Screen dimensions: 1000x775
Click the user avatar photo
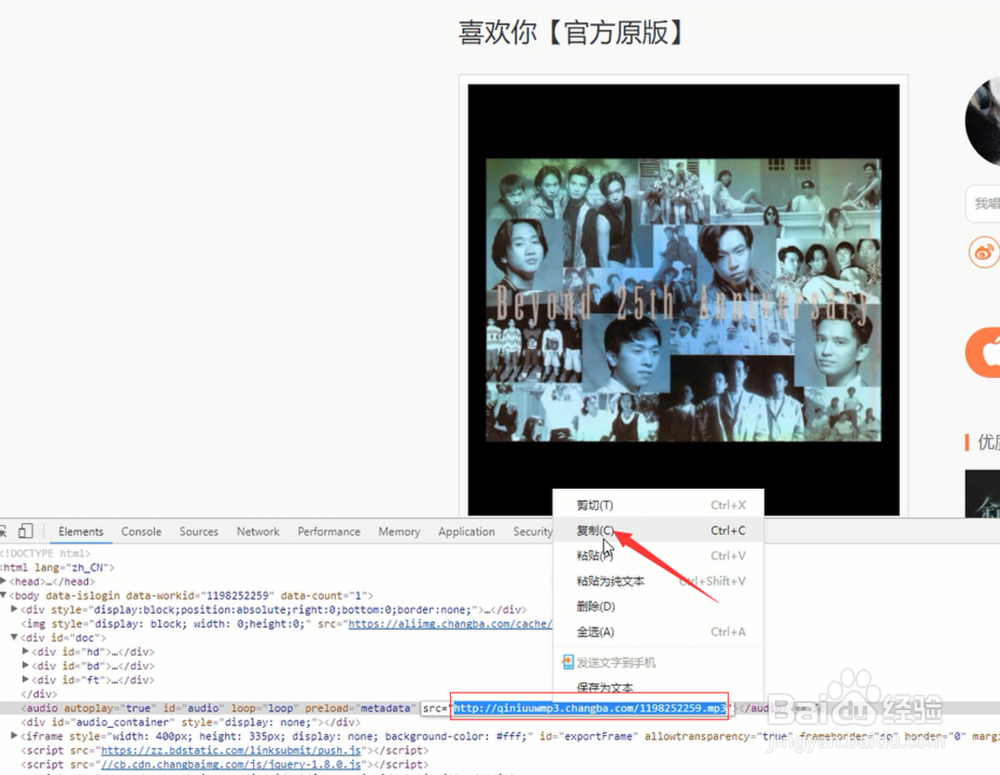[x=983, y=122]
